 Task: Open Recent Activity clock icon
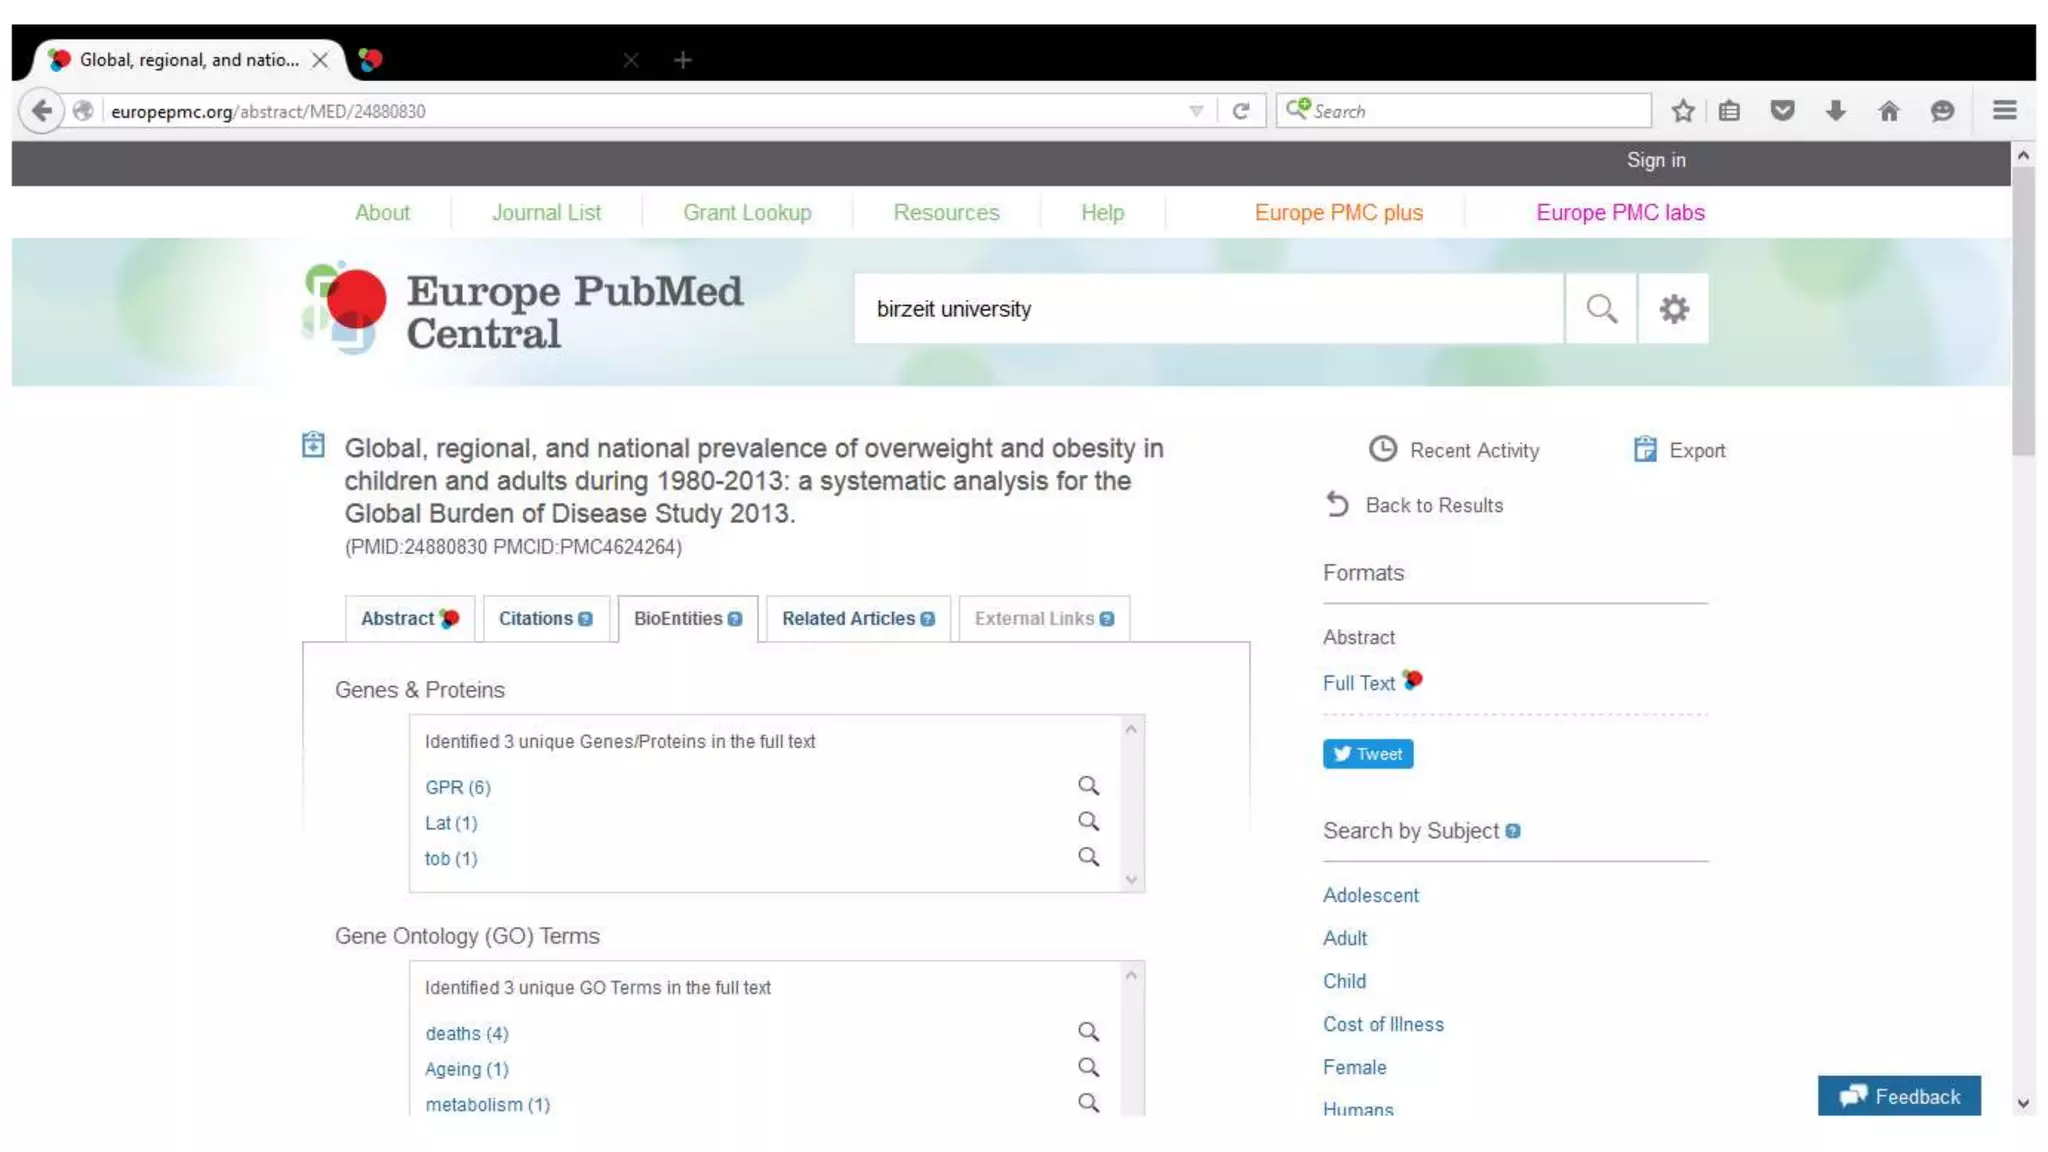click(x=1382, y=450)
